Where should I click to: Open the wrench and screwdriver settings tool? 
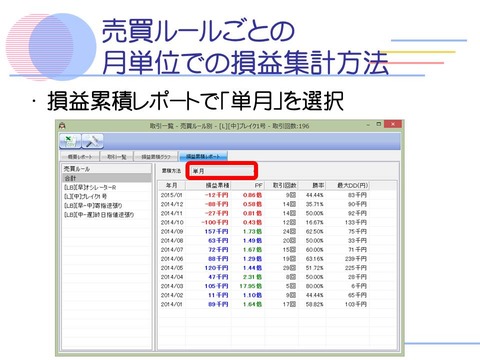[92, 141]
